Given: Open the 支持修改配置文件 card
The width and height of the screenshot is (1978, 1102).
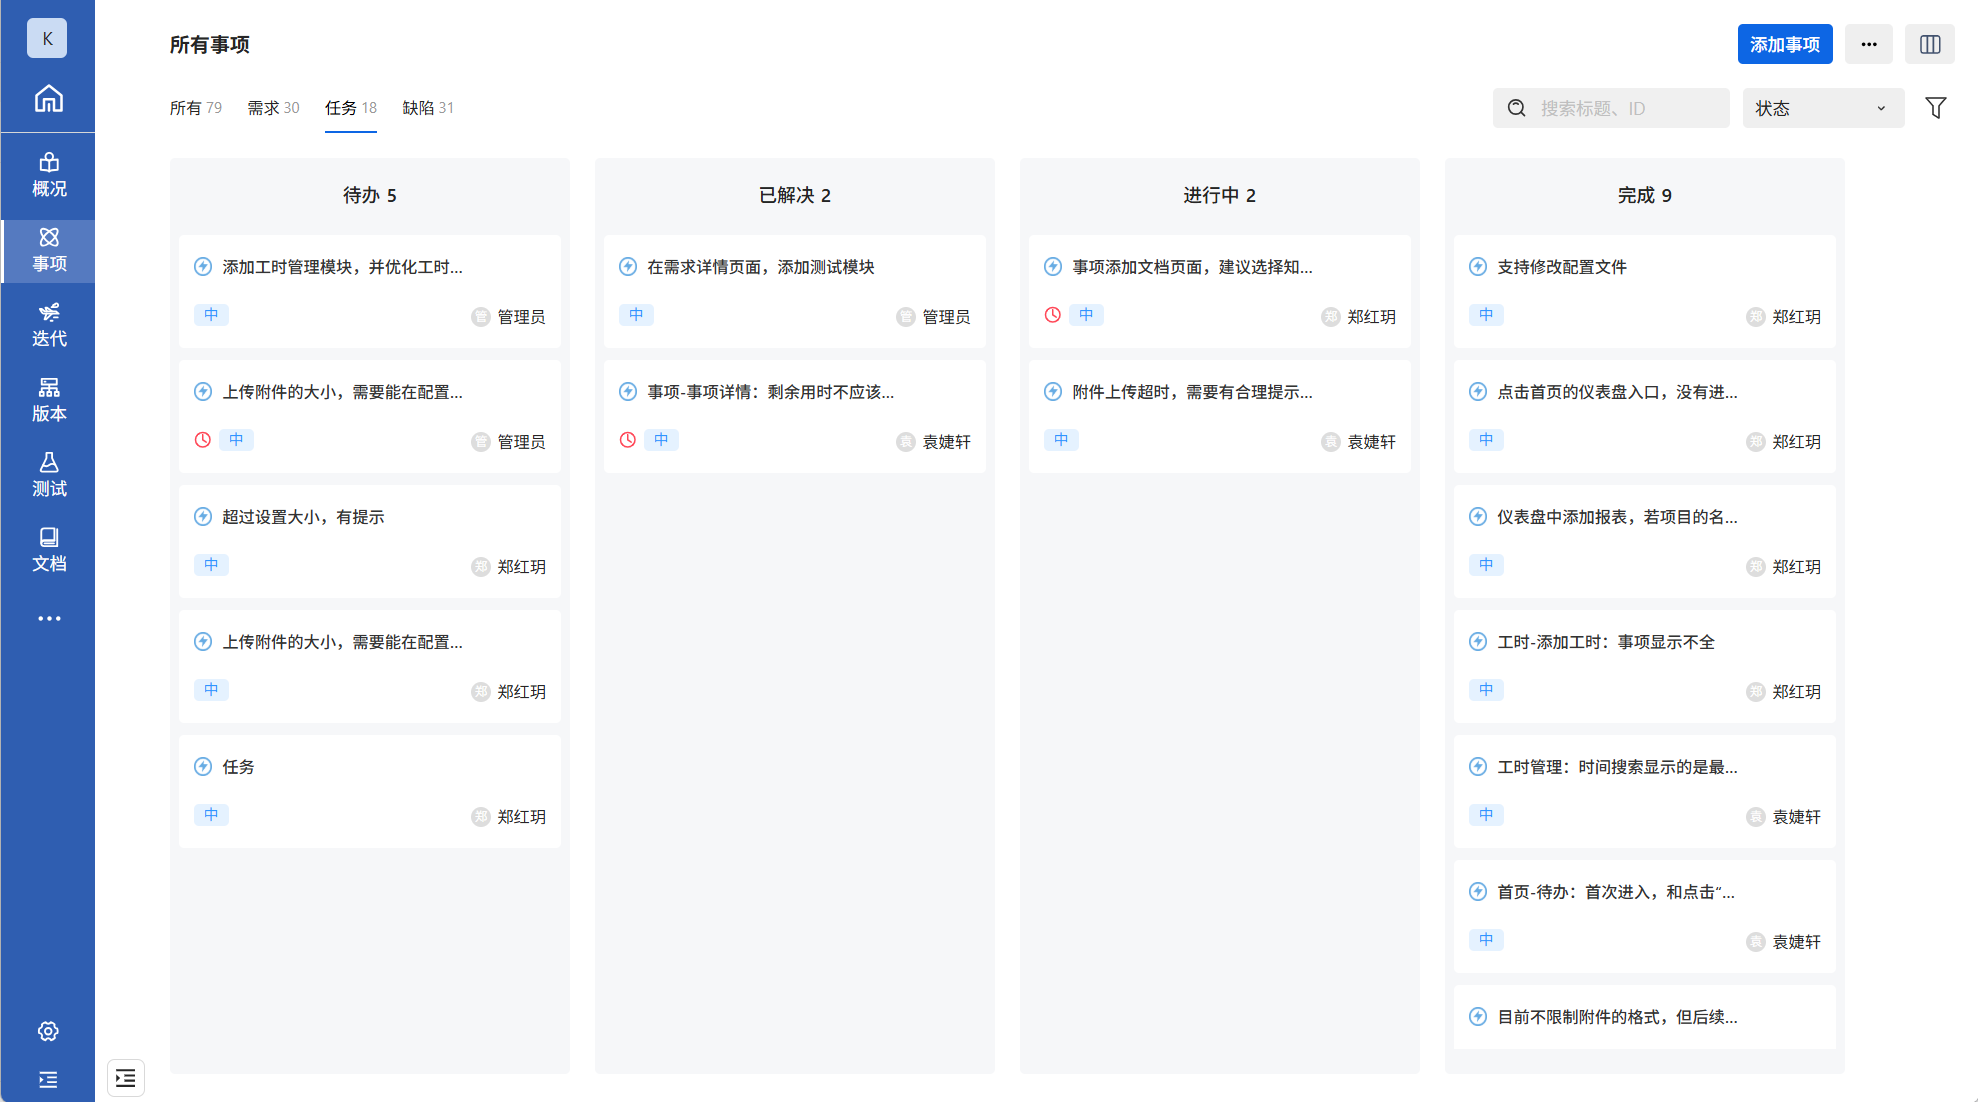Looking at the screenshot, I should click(x=1561, y=267).
